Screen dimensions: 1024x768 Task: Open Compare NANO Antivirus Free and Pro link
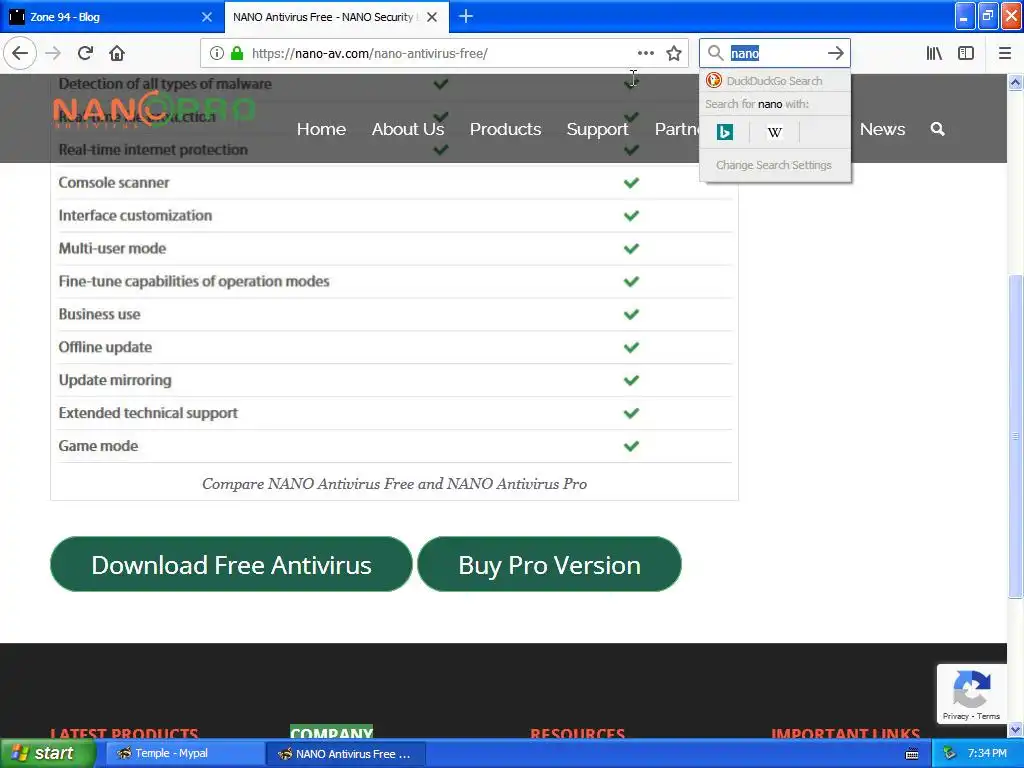pyautogui.click(x=394, y=484)
